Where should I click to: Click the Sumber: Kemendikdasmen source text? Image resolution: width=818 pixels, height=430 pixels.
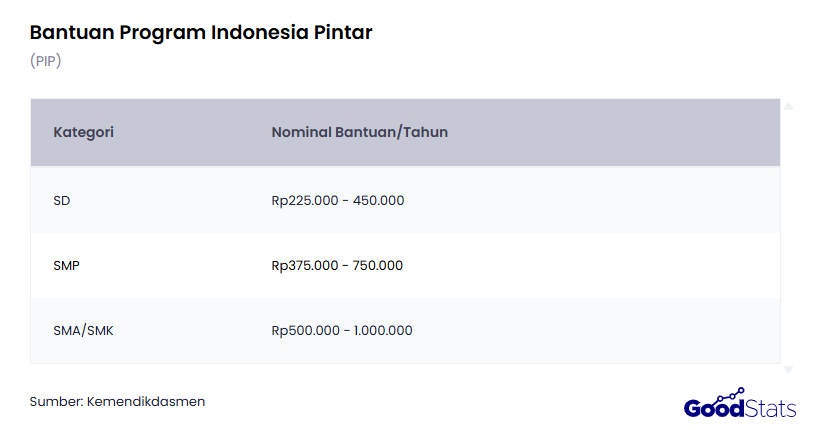117,401
